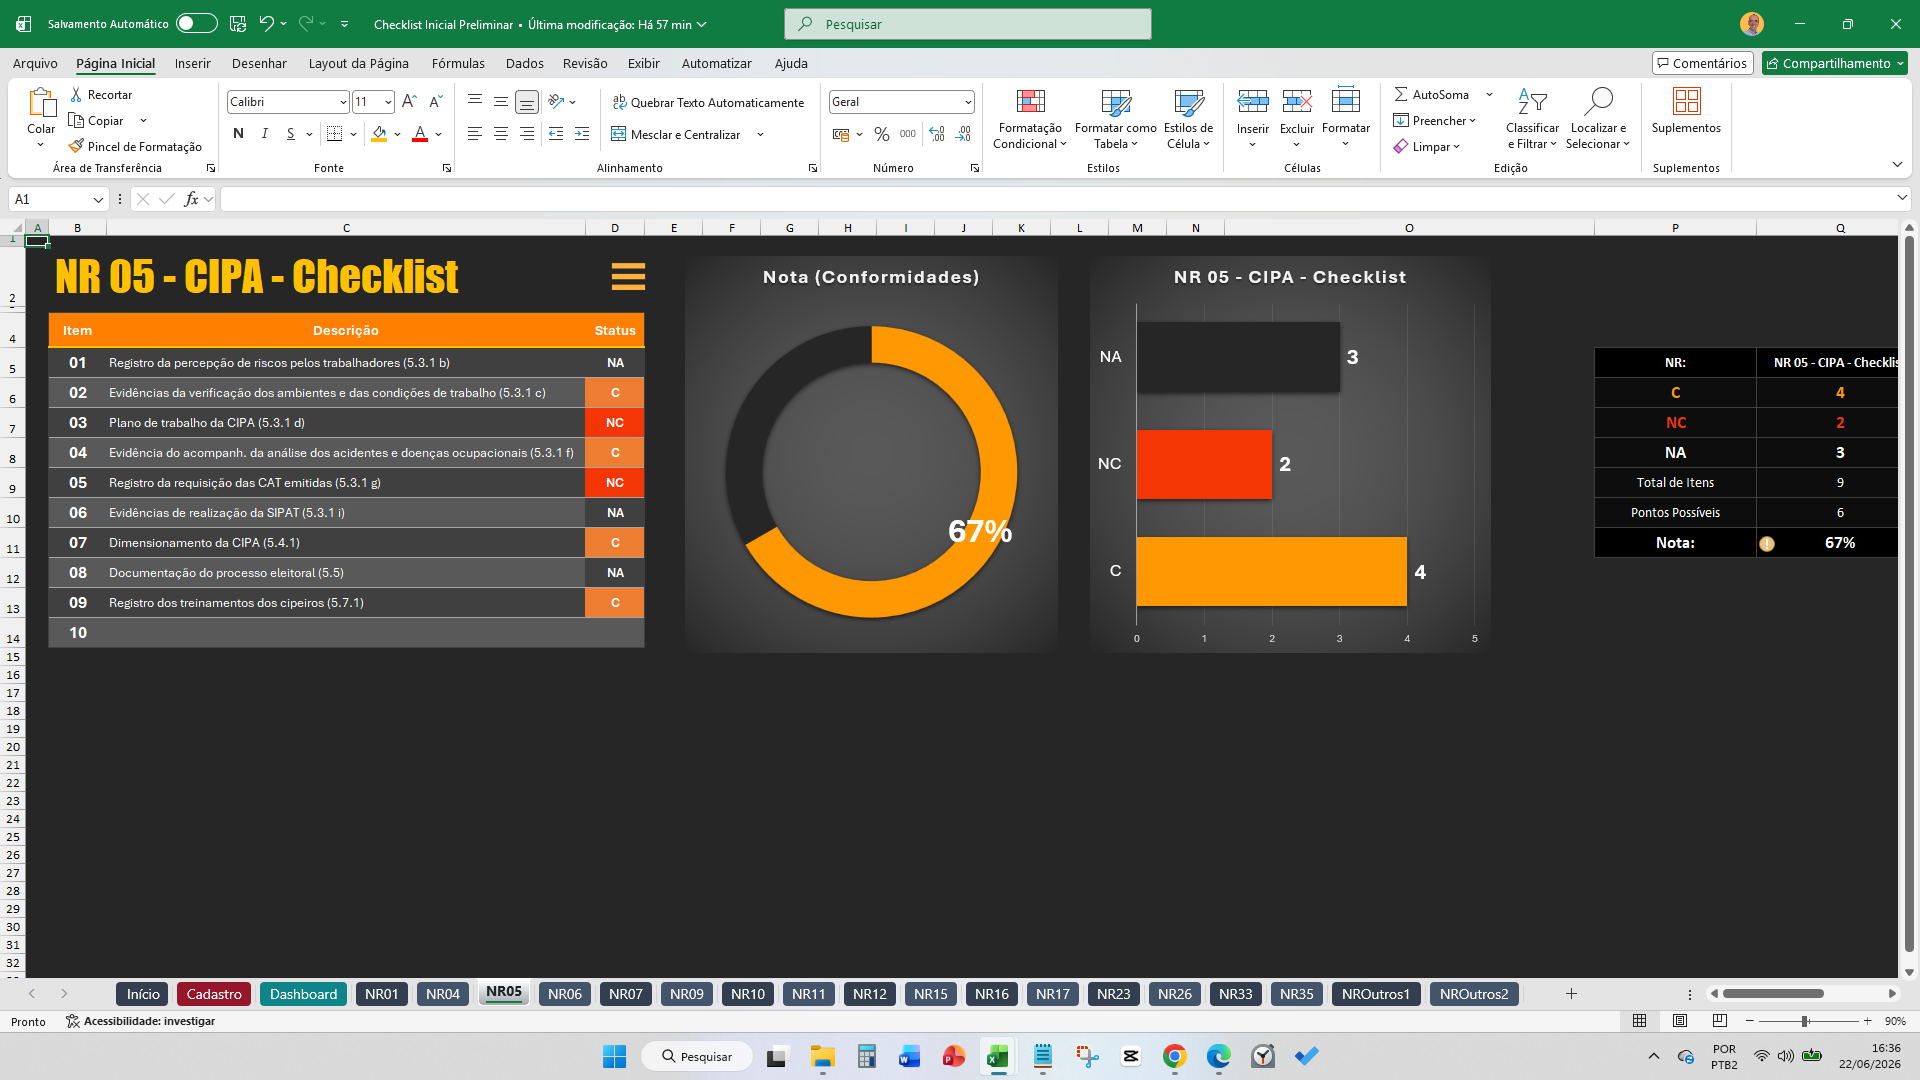Click the Comentários button
The width and height of the screenshot is (1920, 1080).
[x=1702, y=63]
